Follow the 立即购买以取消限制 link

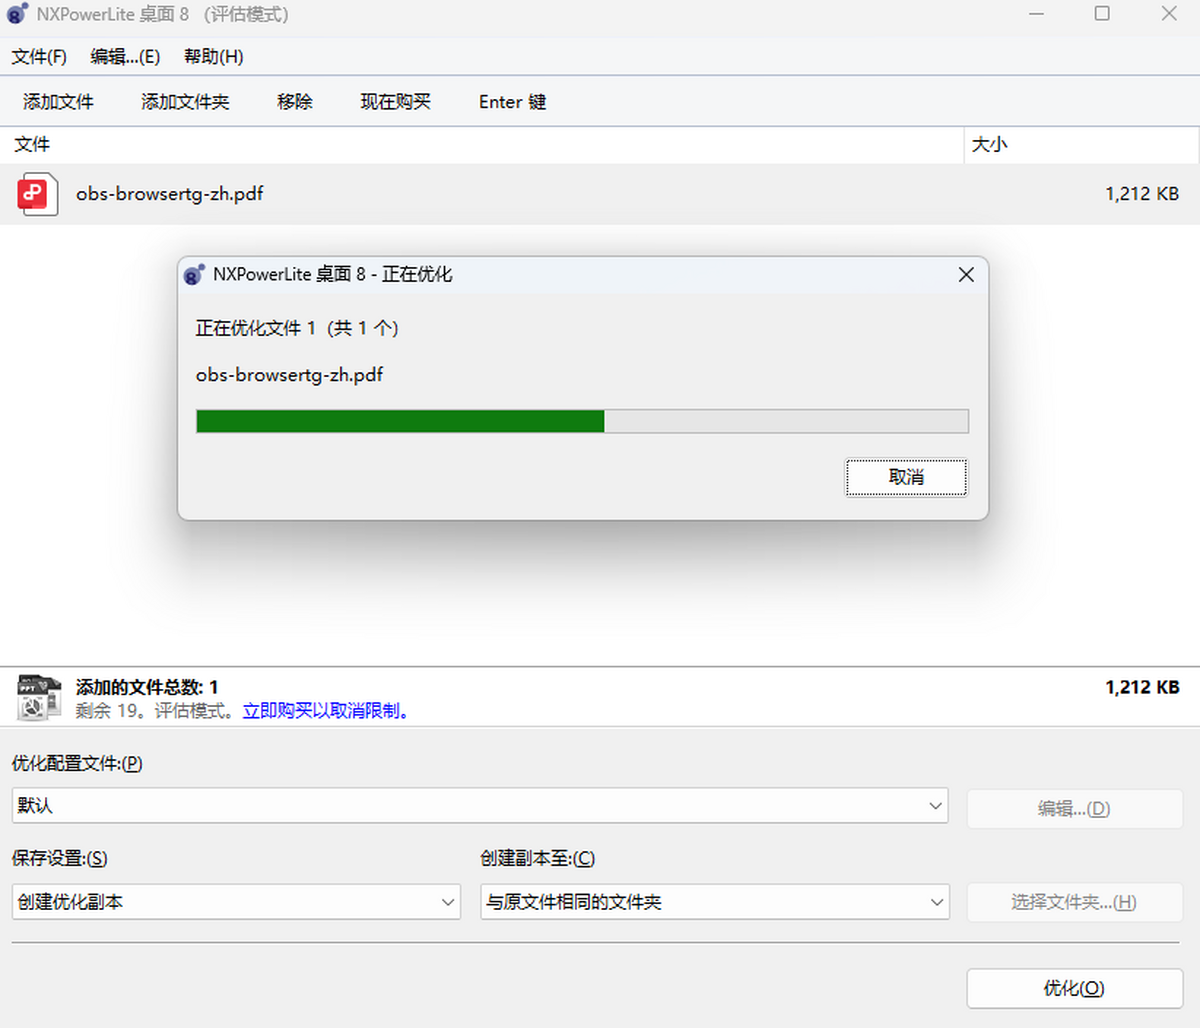[x=326, y=711]
